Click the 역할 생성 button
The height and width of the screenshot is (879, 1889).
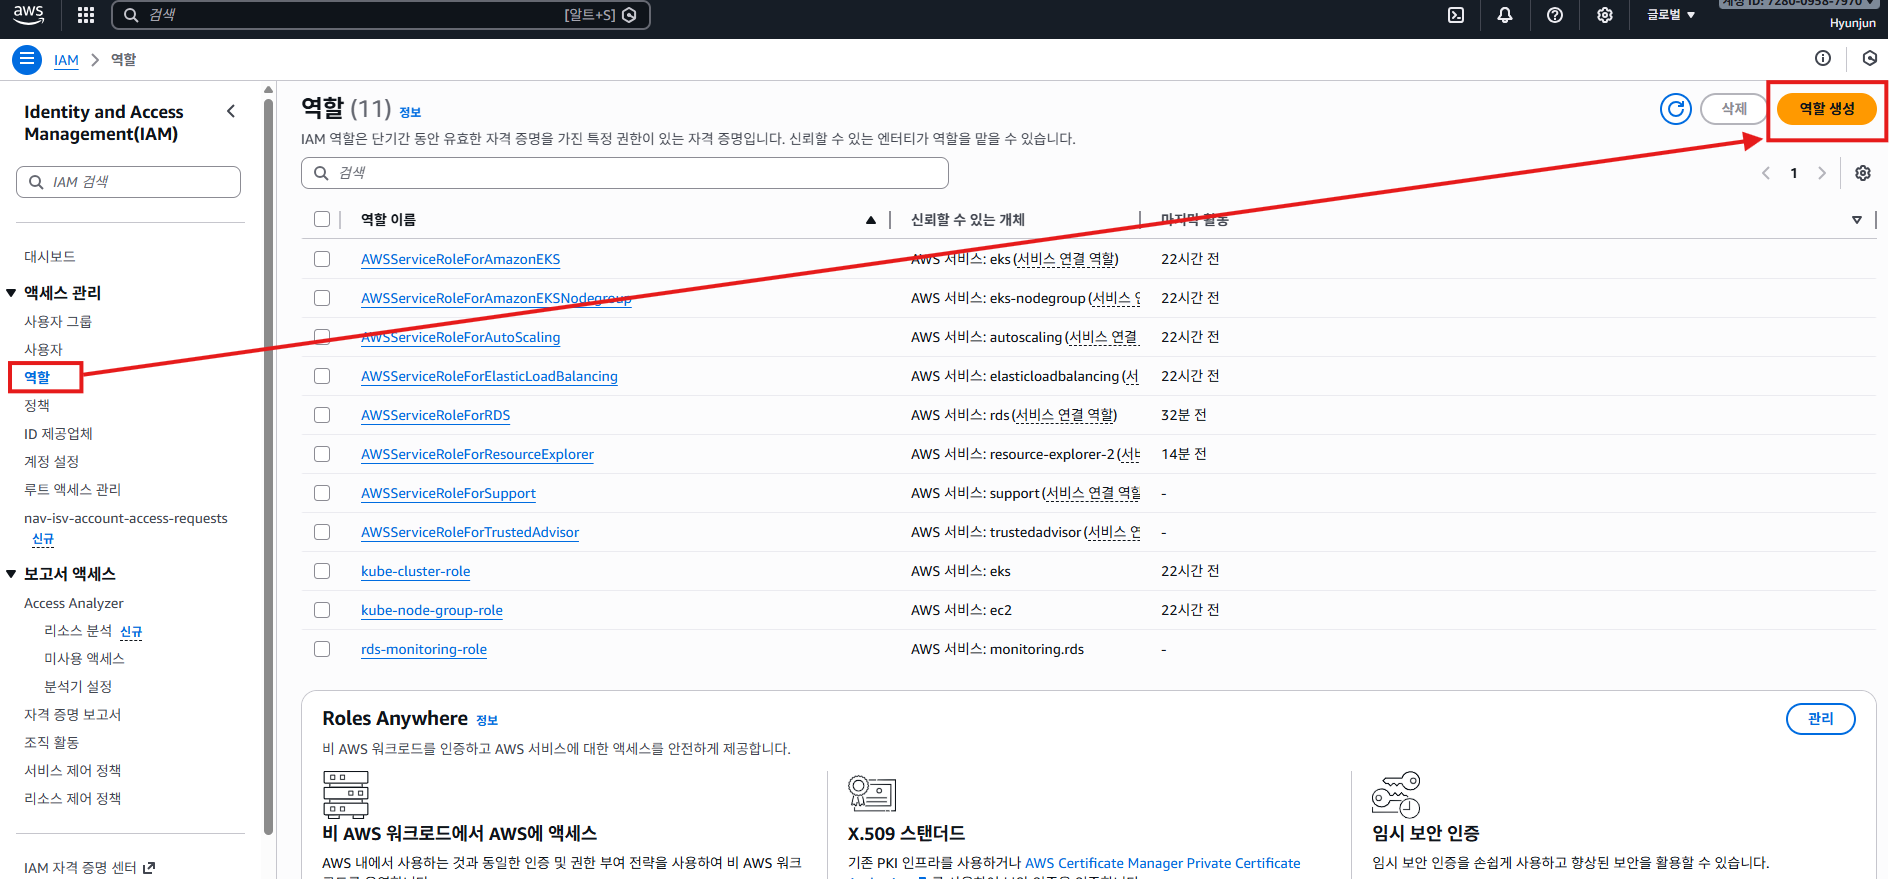tap(1826, 109)
